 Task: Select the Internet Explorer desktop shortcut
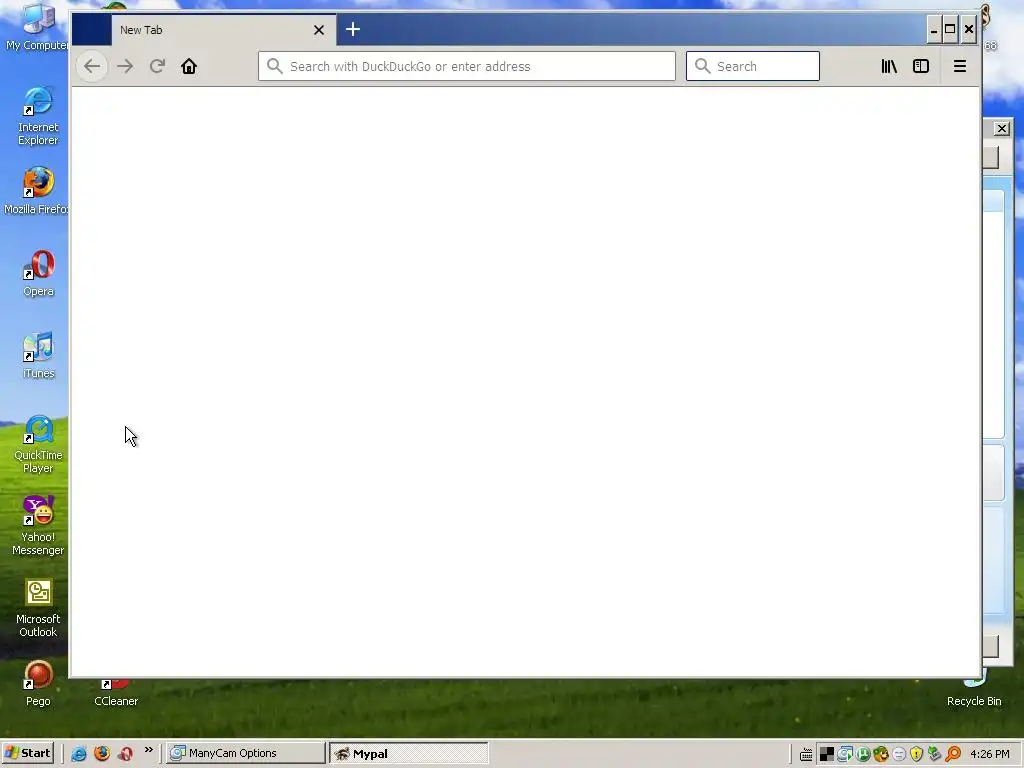coord(38,116)
